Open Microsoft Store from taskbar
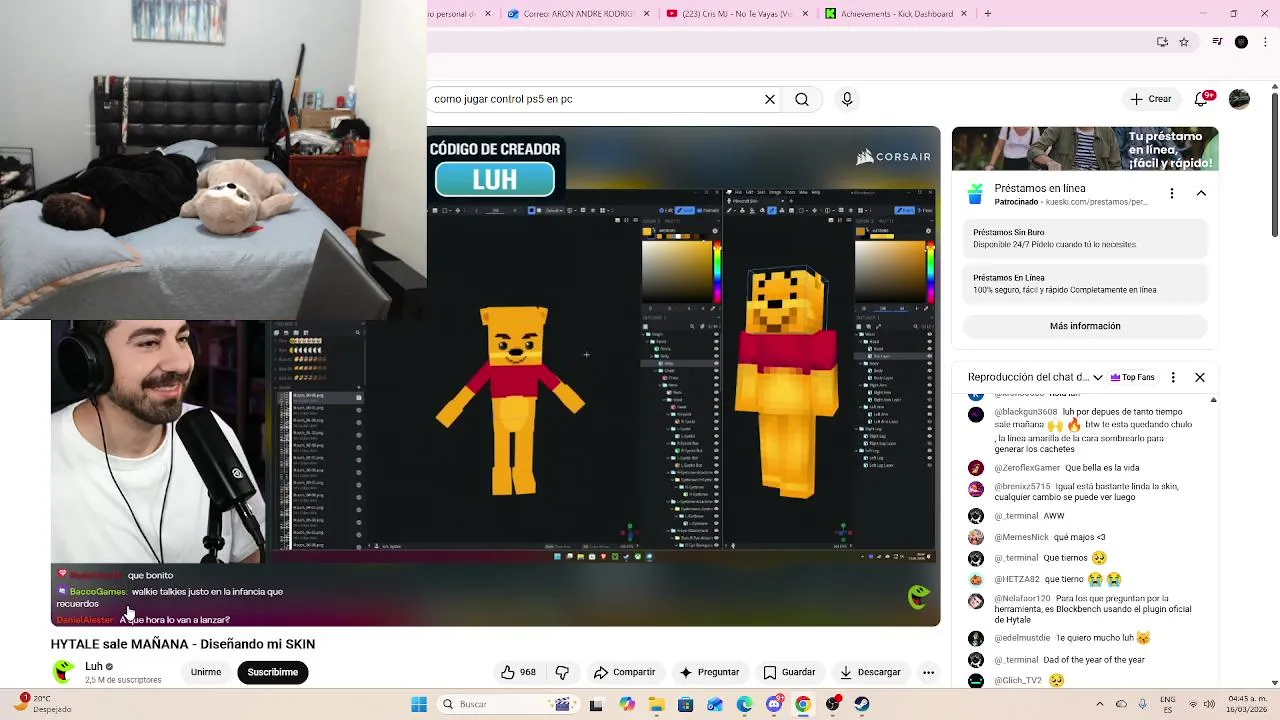The height and width of the screenshot is (720, 1280). (x=685, y=704)
